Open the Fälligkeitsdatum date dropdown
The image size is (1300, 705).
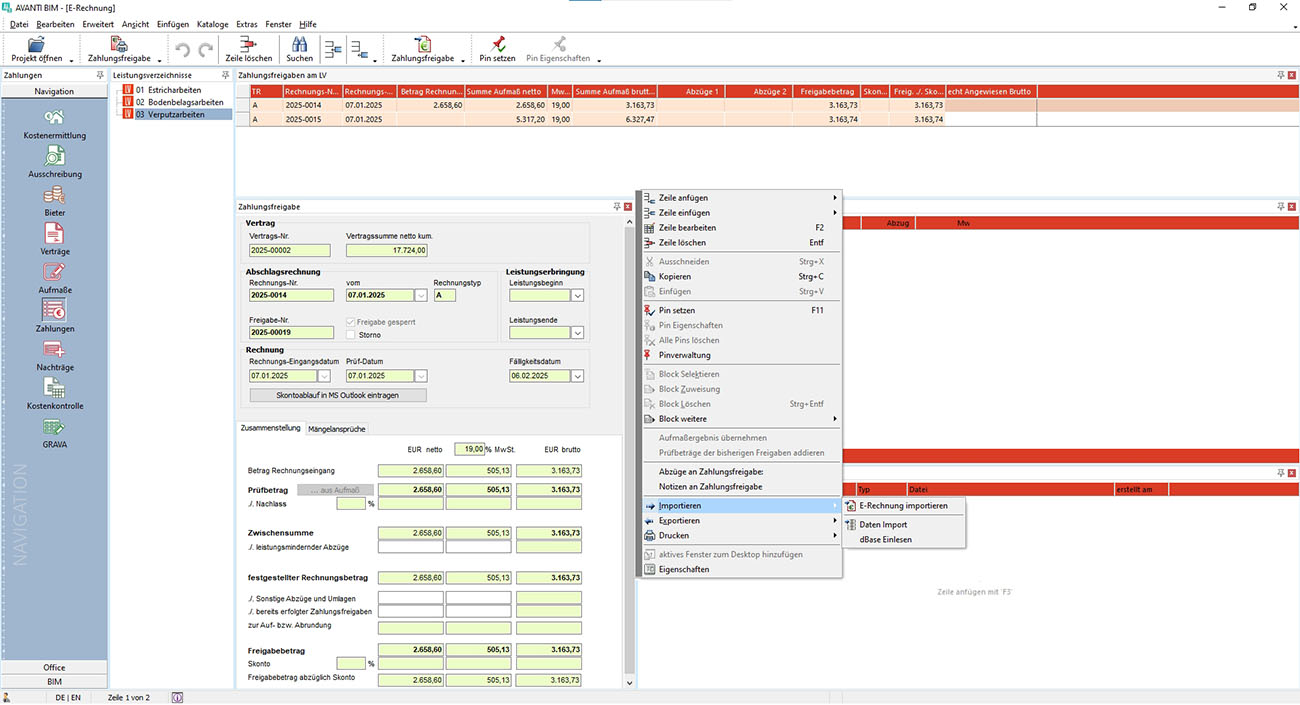click(x=577, y=376)
